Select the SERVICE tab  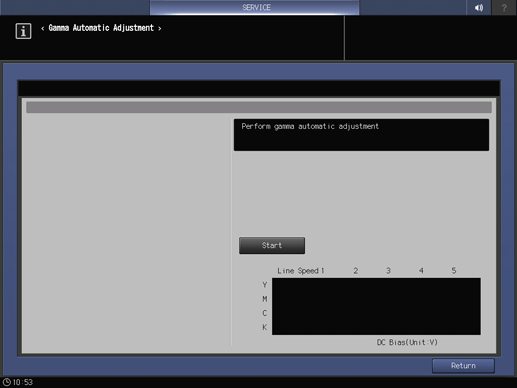click(x=255, y=7)
